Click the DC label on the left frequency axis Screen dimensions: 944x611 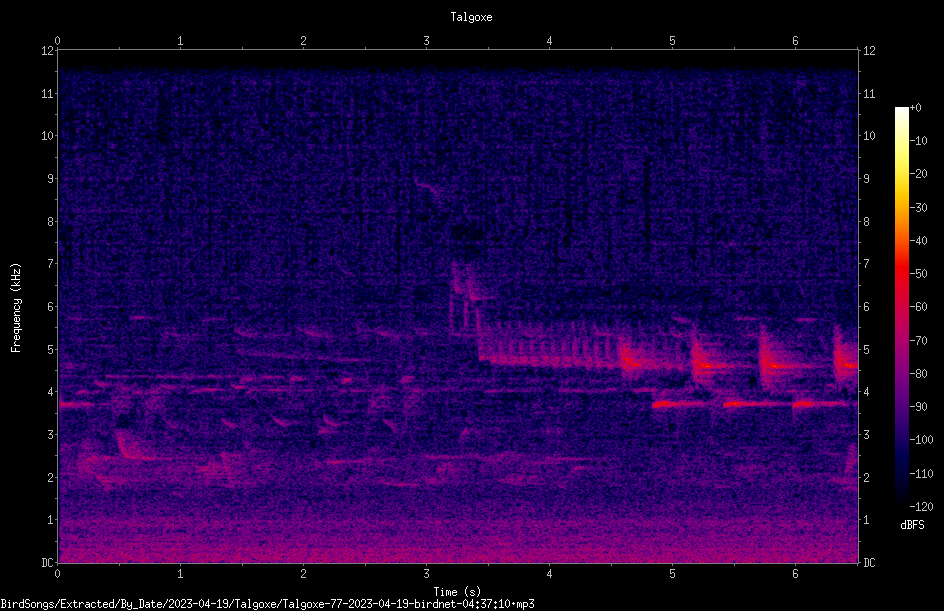coord(48,563)
